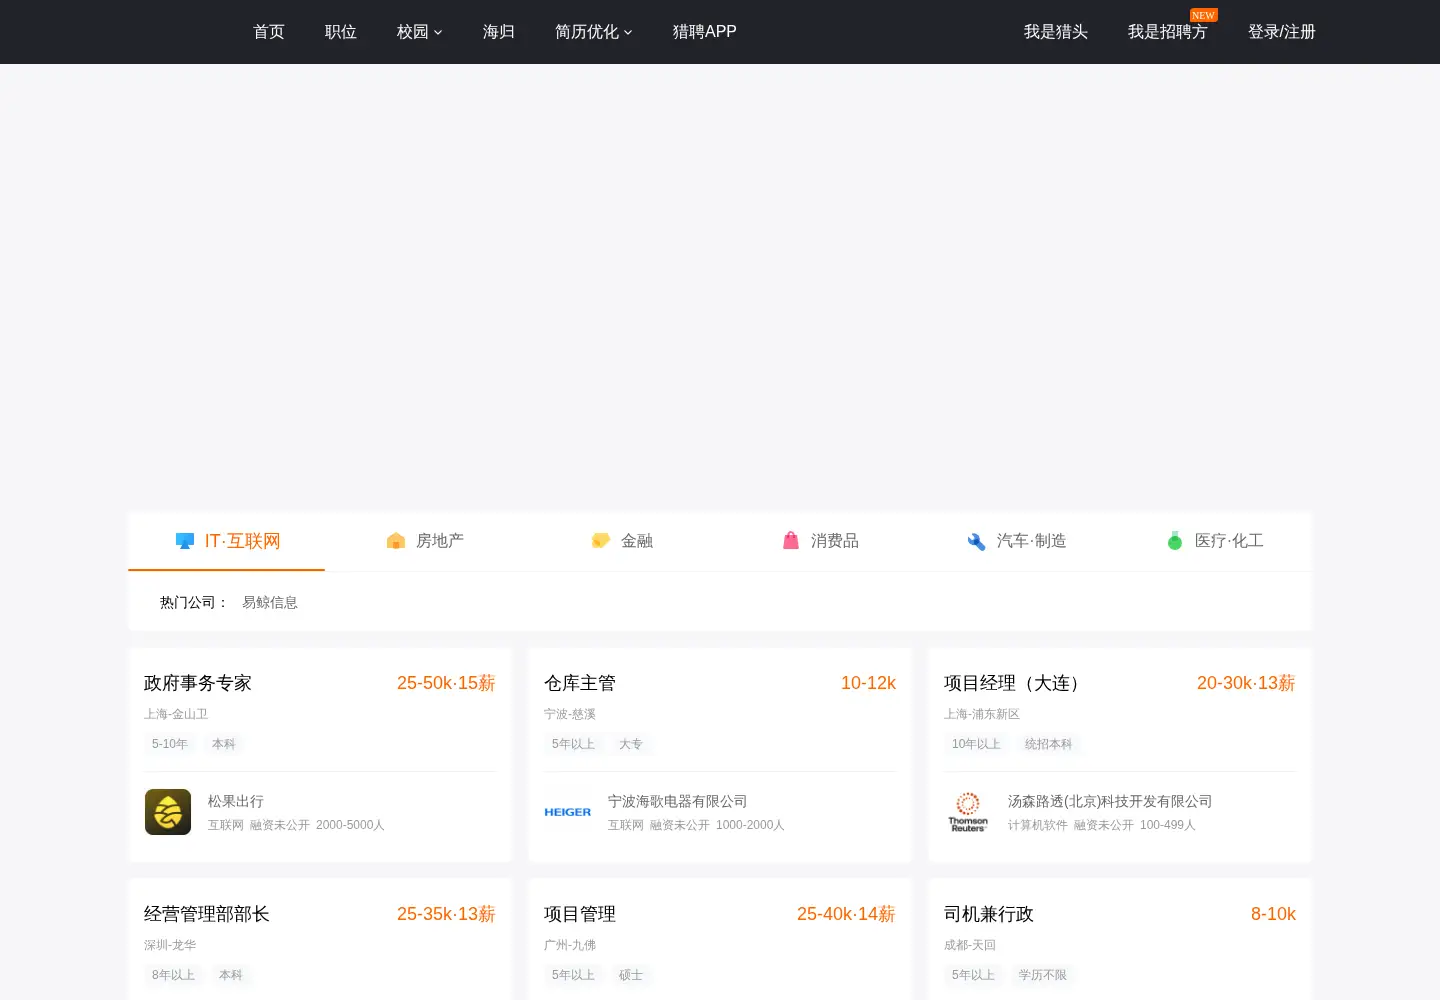The height and width of the screenshot is (1000, 1440).
Task: Open job listing 政府事务专家
Action: point(198,683)
